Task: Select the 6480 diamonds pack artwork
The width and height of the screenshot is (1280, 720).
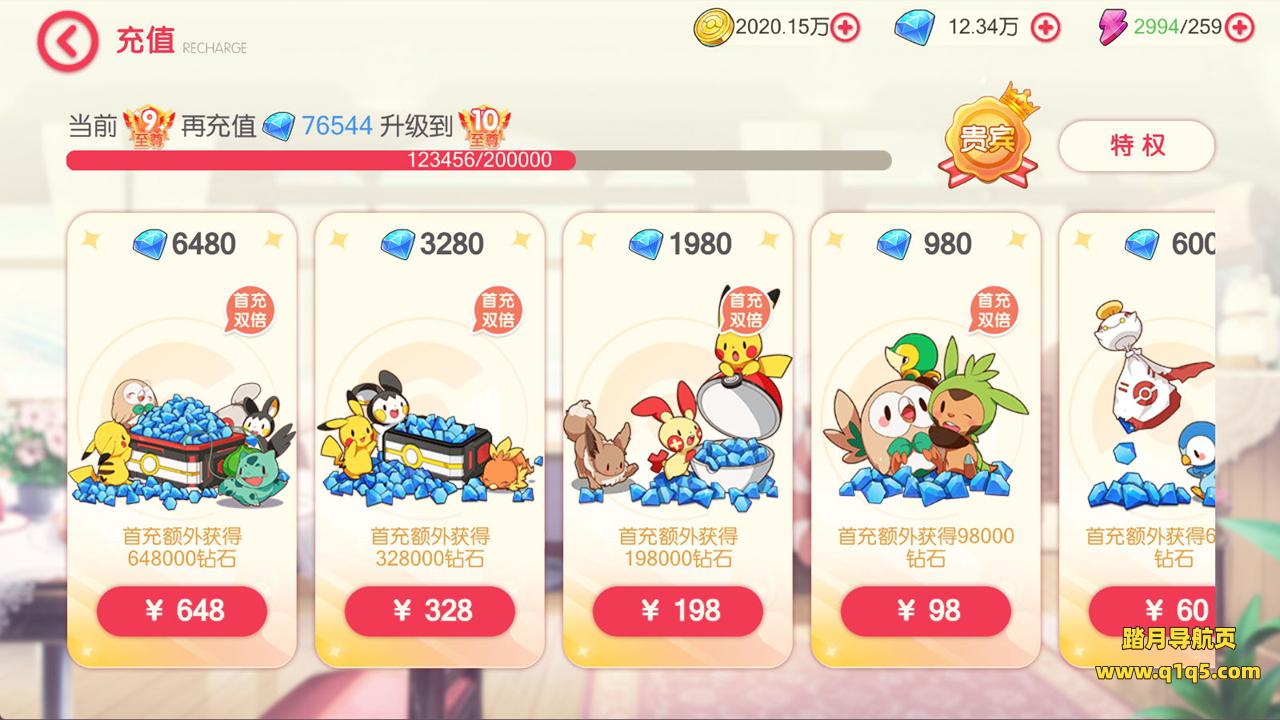Action: point(182,437)
